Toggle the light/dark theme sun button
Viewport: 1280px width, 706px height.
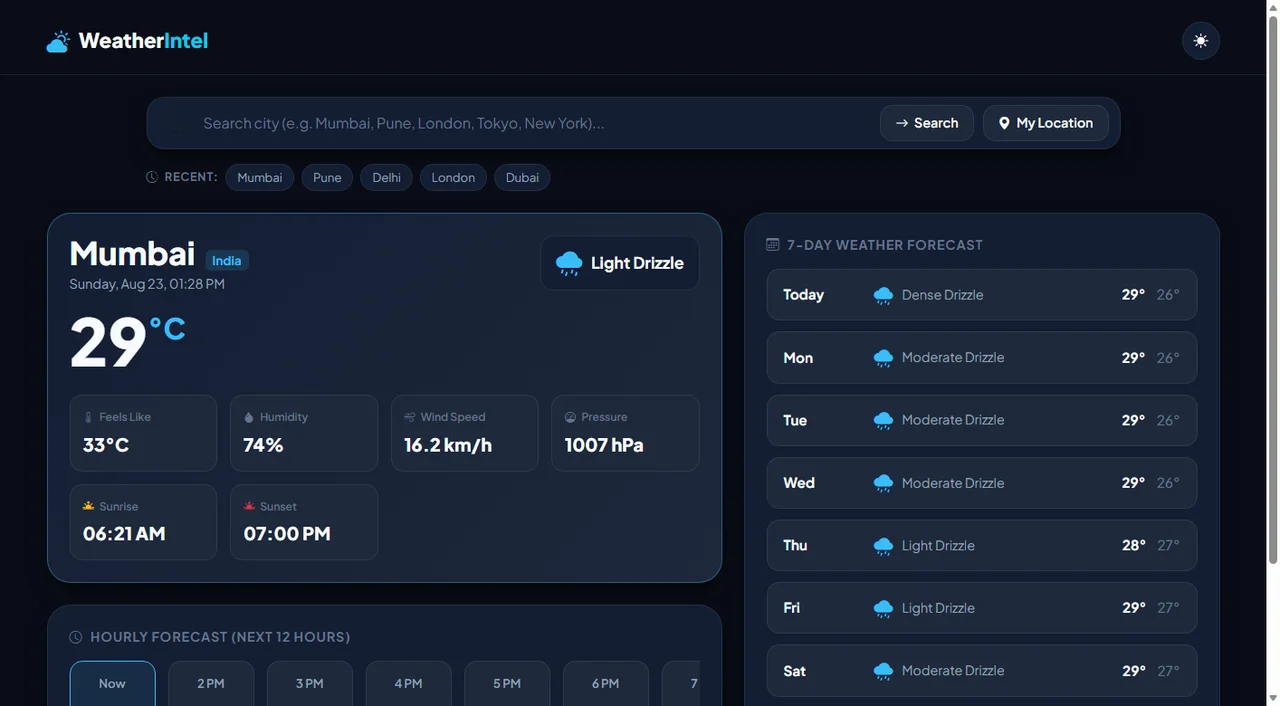click(x=1201, y=41)
